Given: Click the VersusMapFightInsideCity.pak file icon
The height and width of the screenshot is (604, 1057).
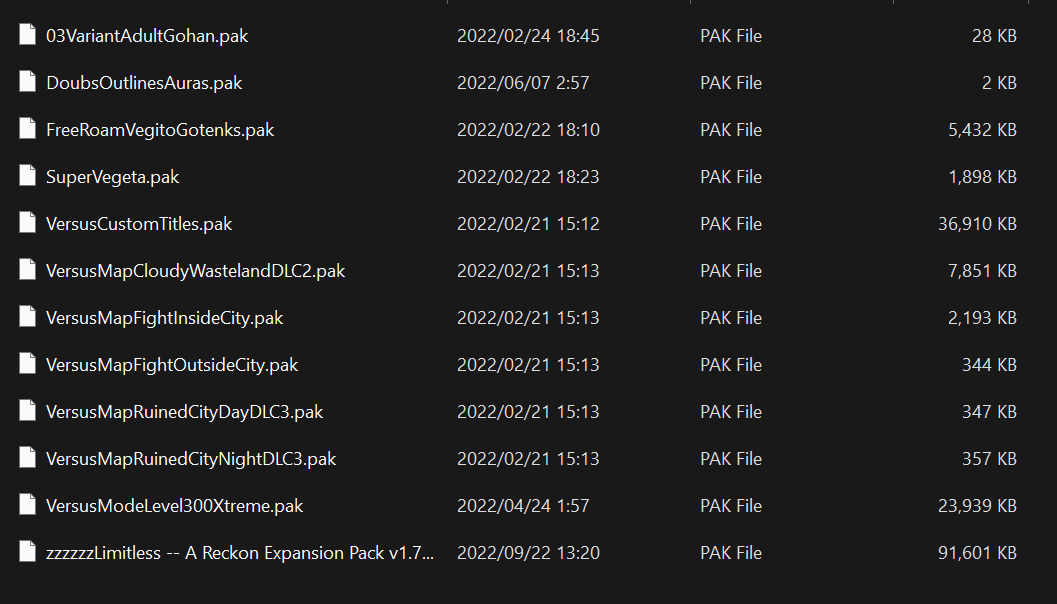Looking at the screenshot, I should [x=27, y=317].
